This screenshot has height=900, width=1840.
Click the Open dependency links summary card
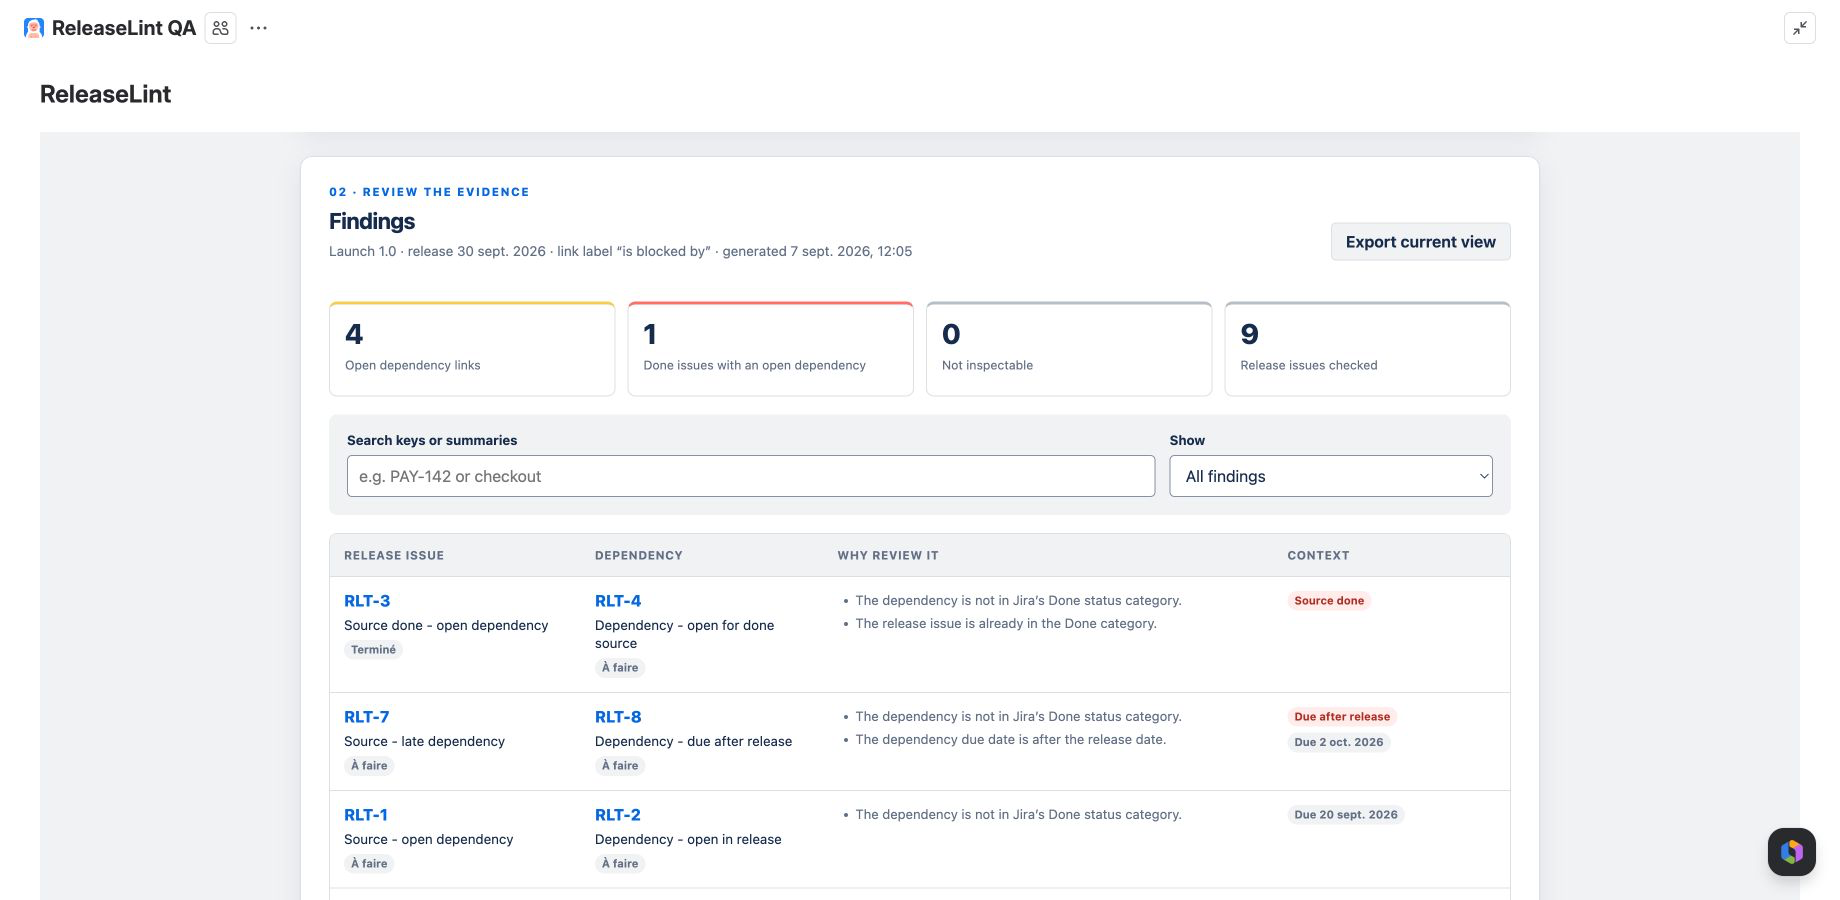click(x=472, y=349)
